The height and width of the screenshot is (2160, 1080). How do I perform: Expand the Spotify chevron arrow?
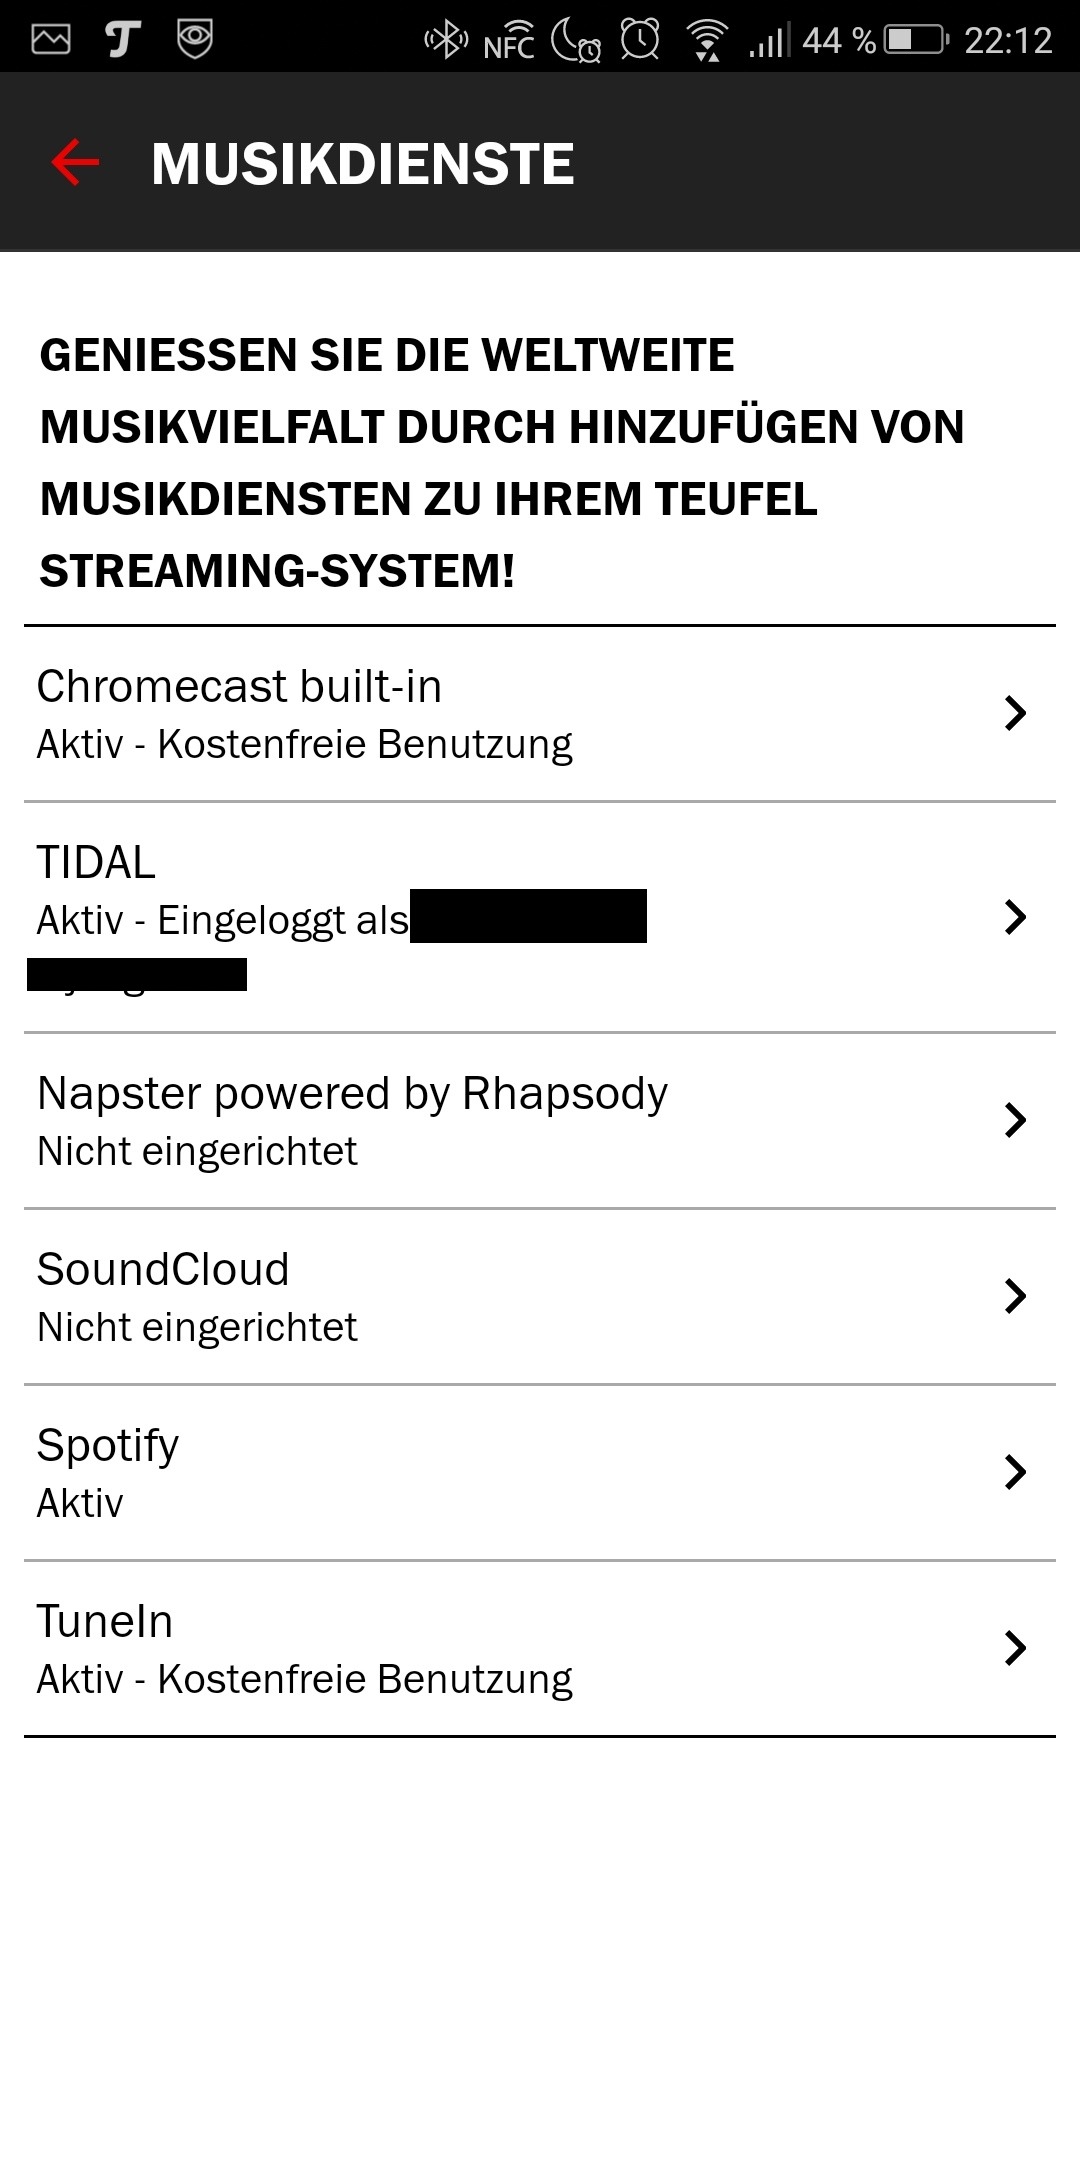click(1015, 1472)
